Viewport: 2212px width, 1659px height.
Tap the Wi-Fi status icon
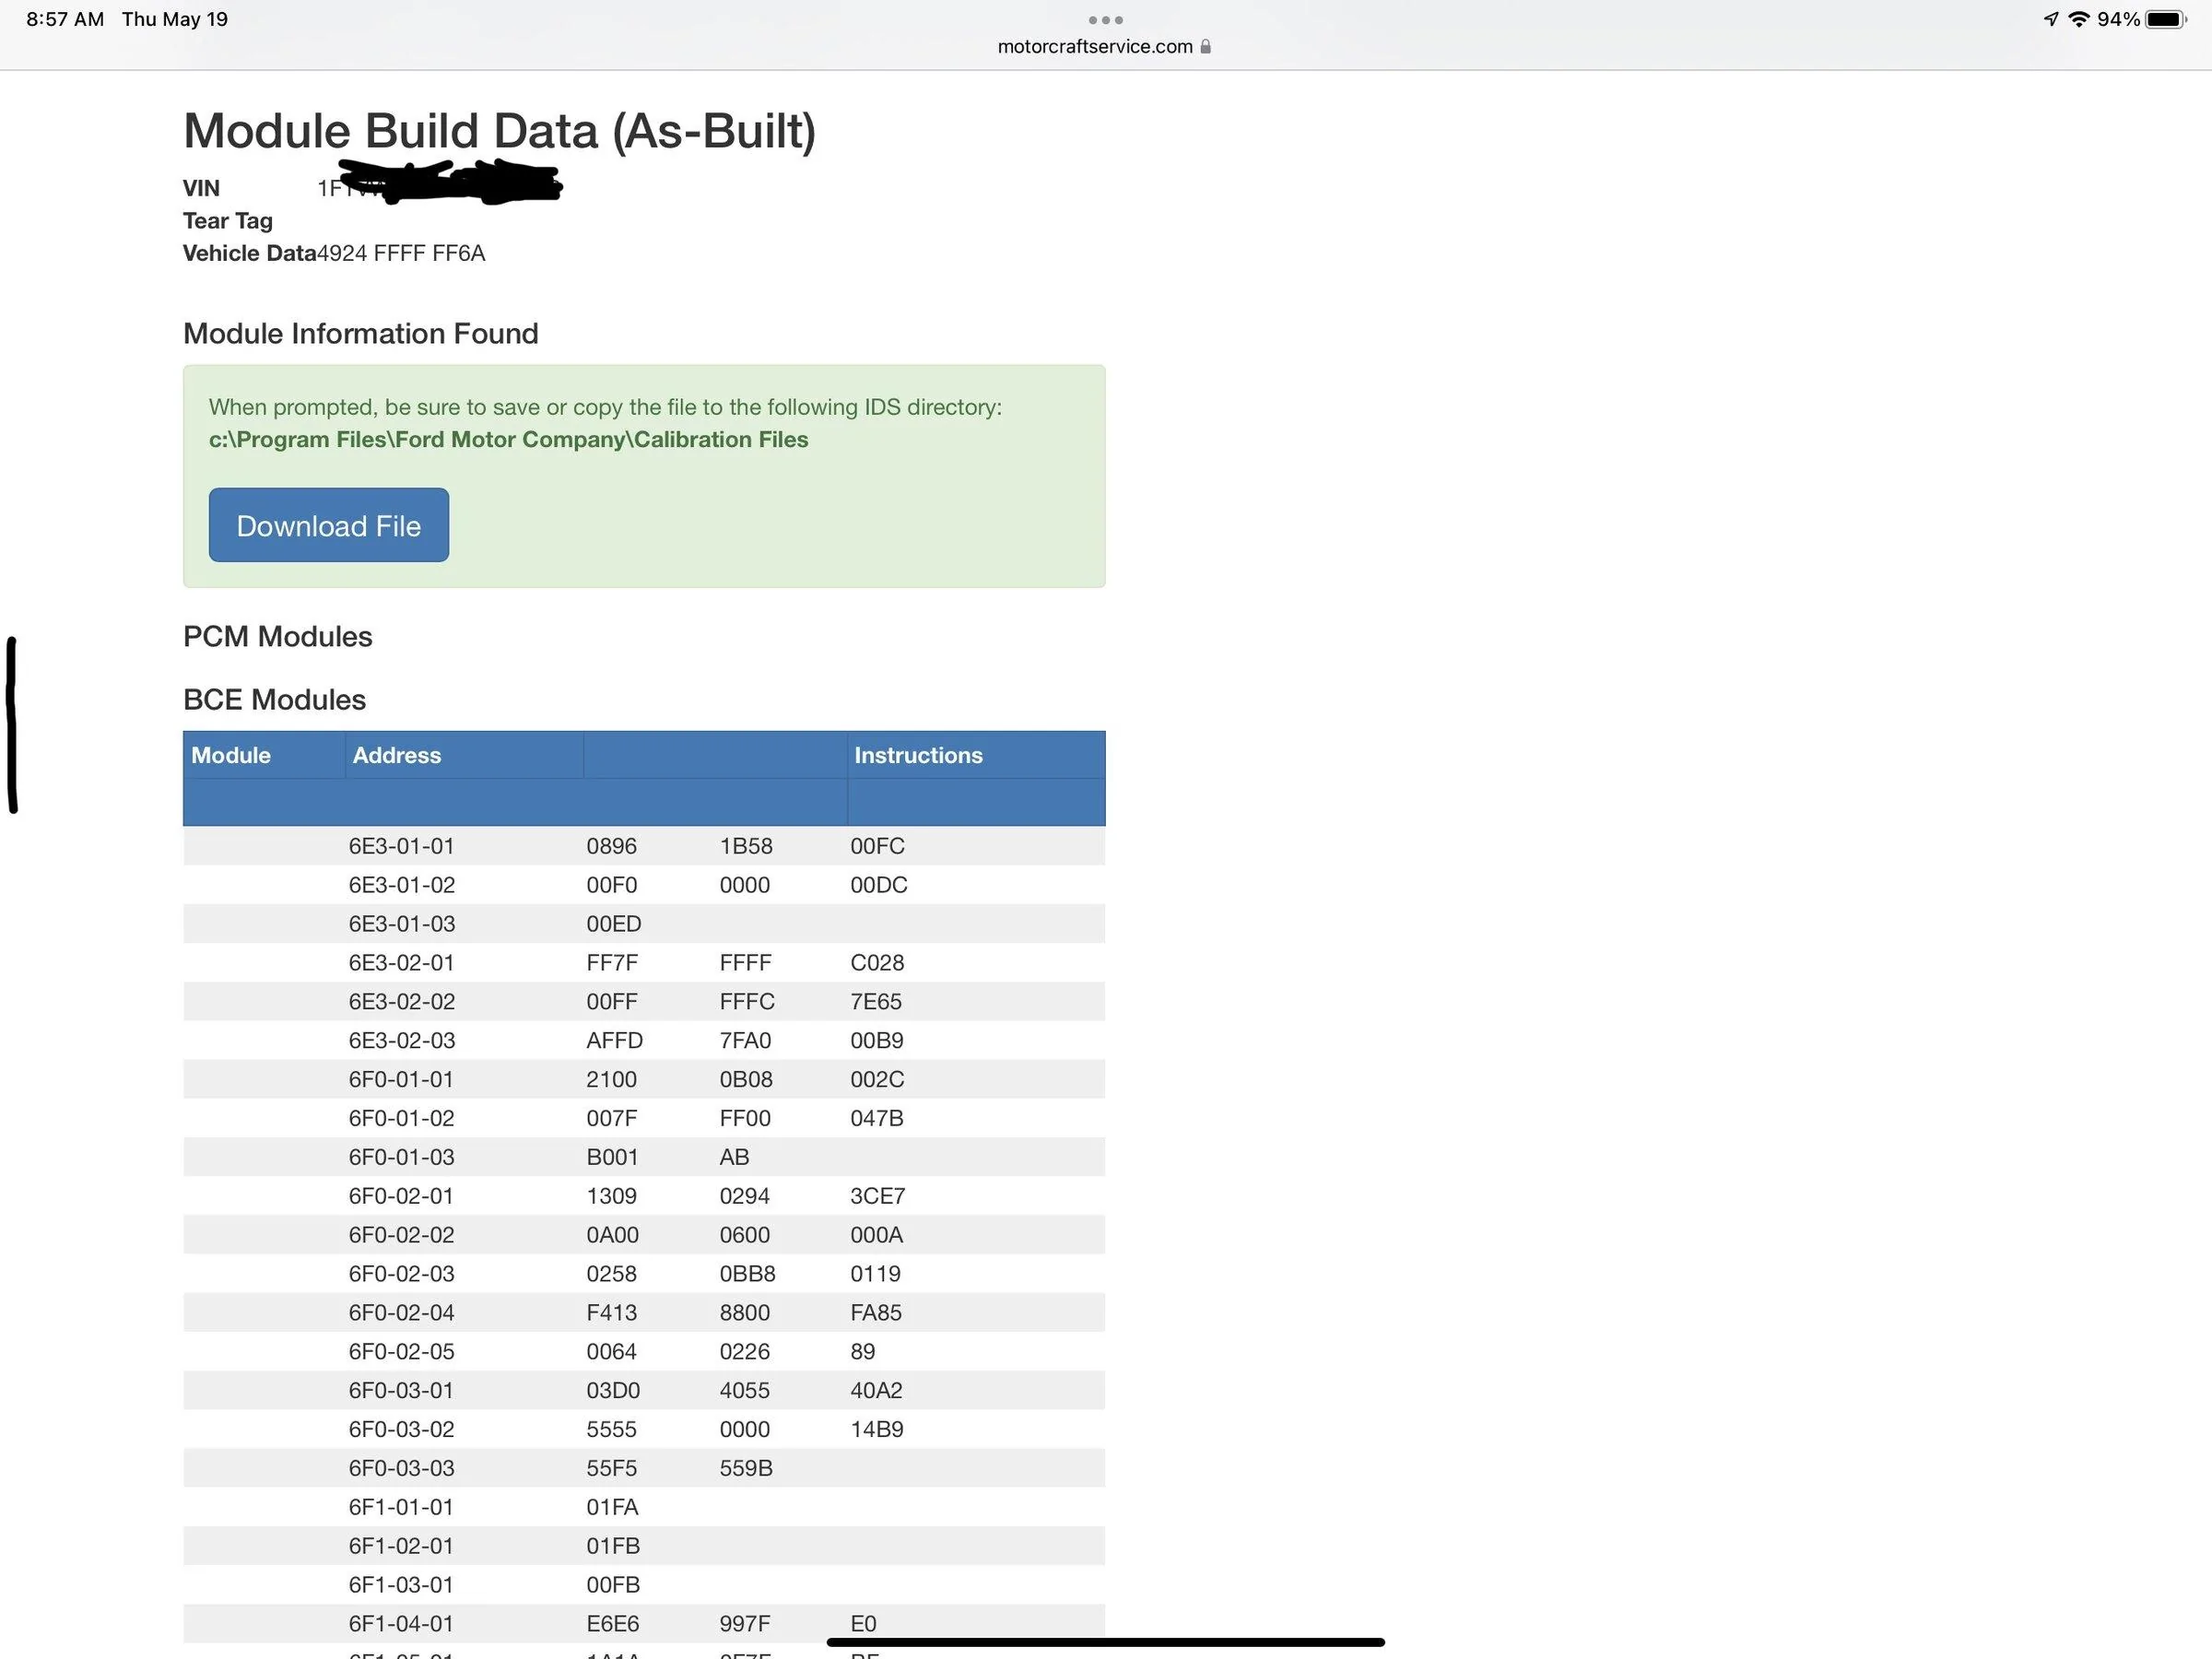(2078, 19)
